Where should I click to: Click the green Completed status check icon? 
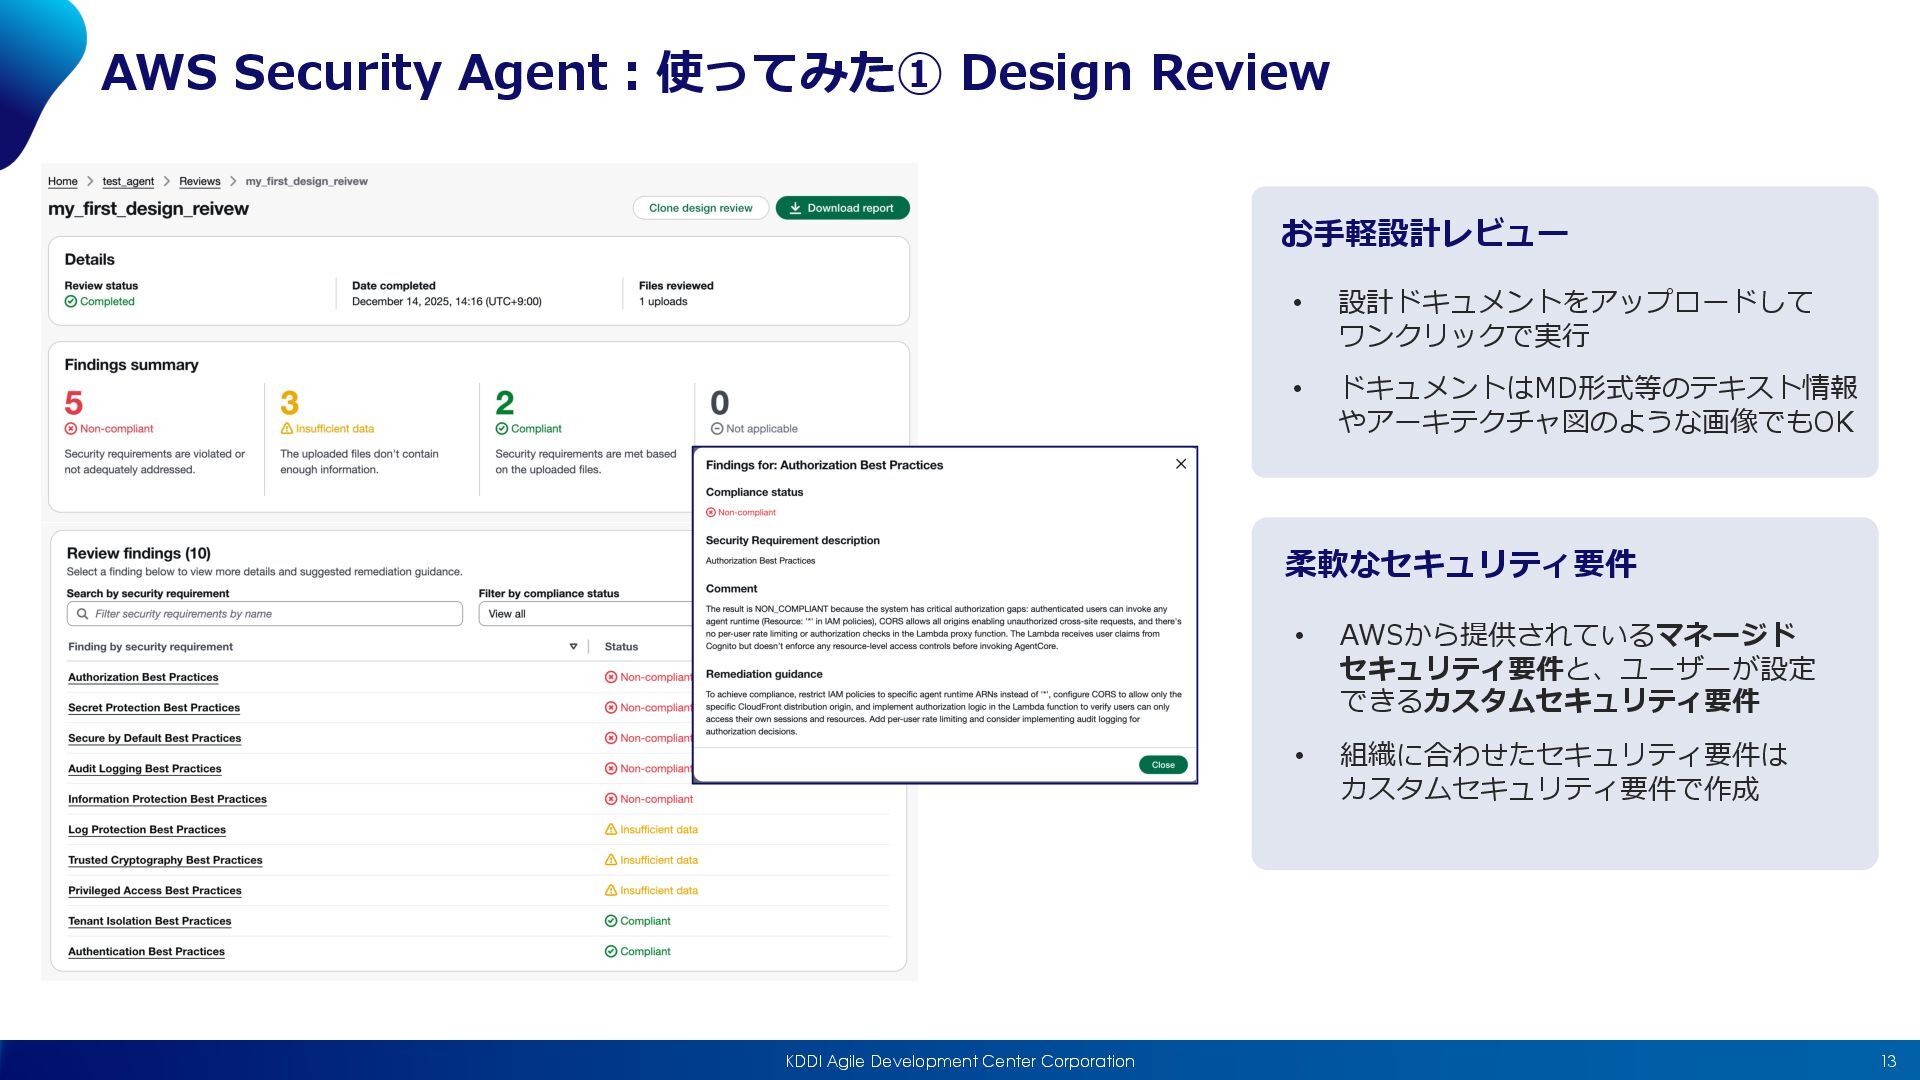pos(71,302)
